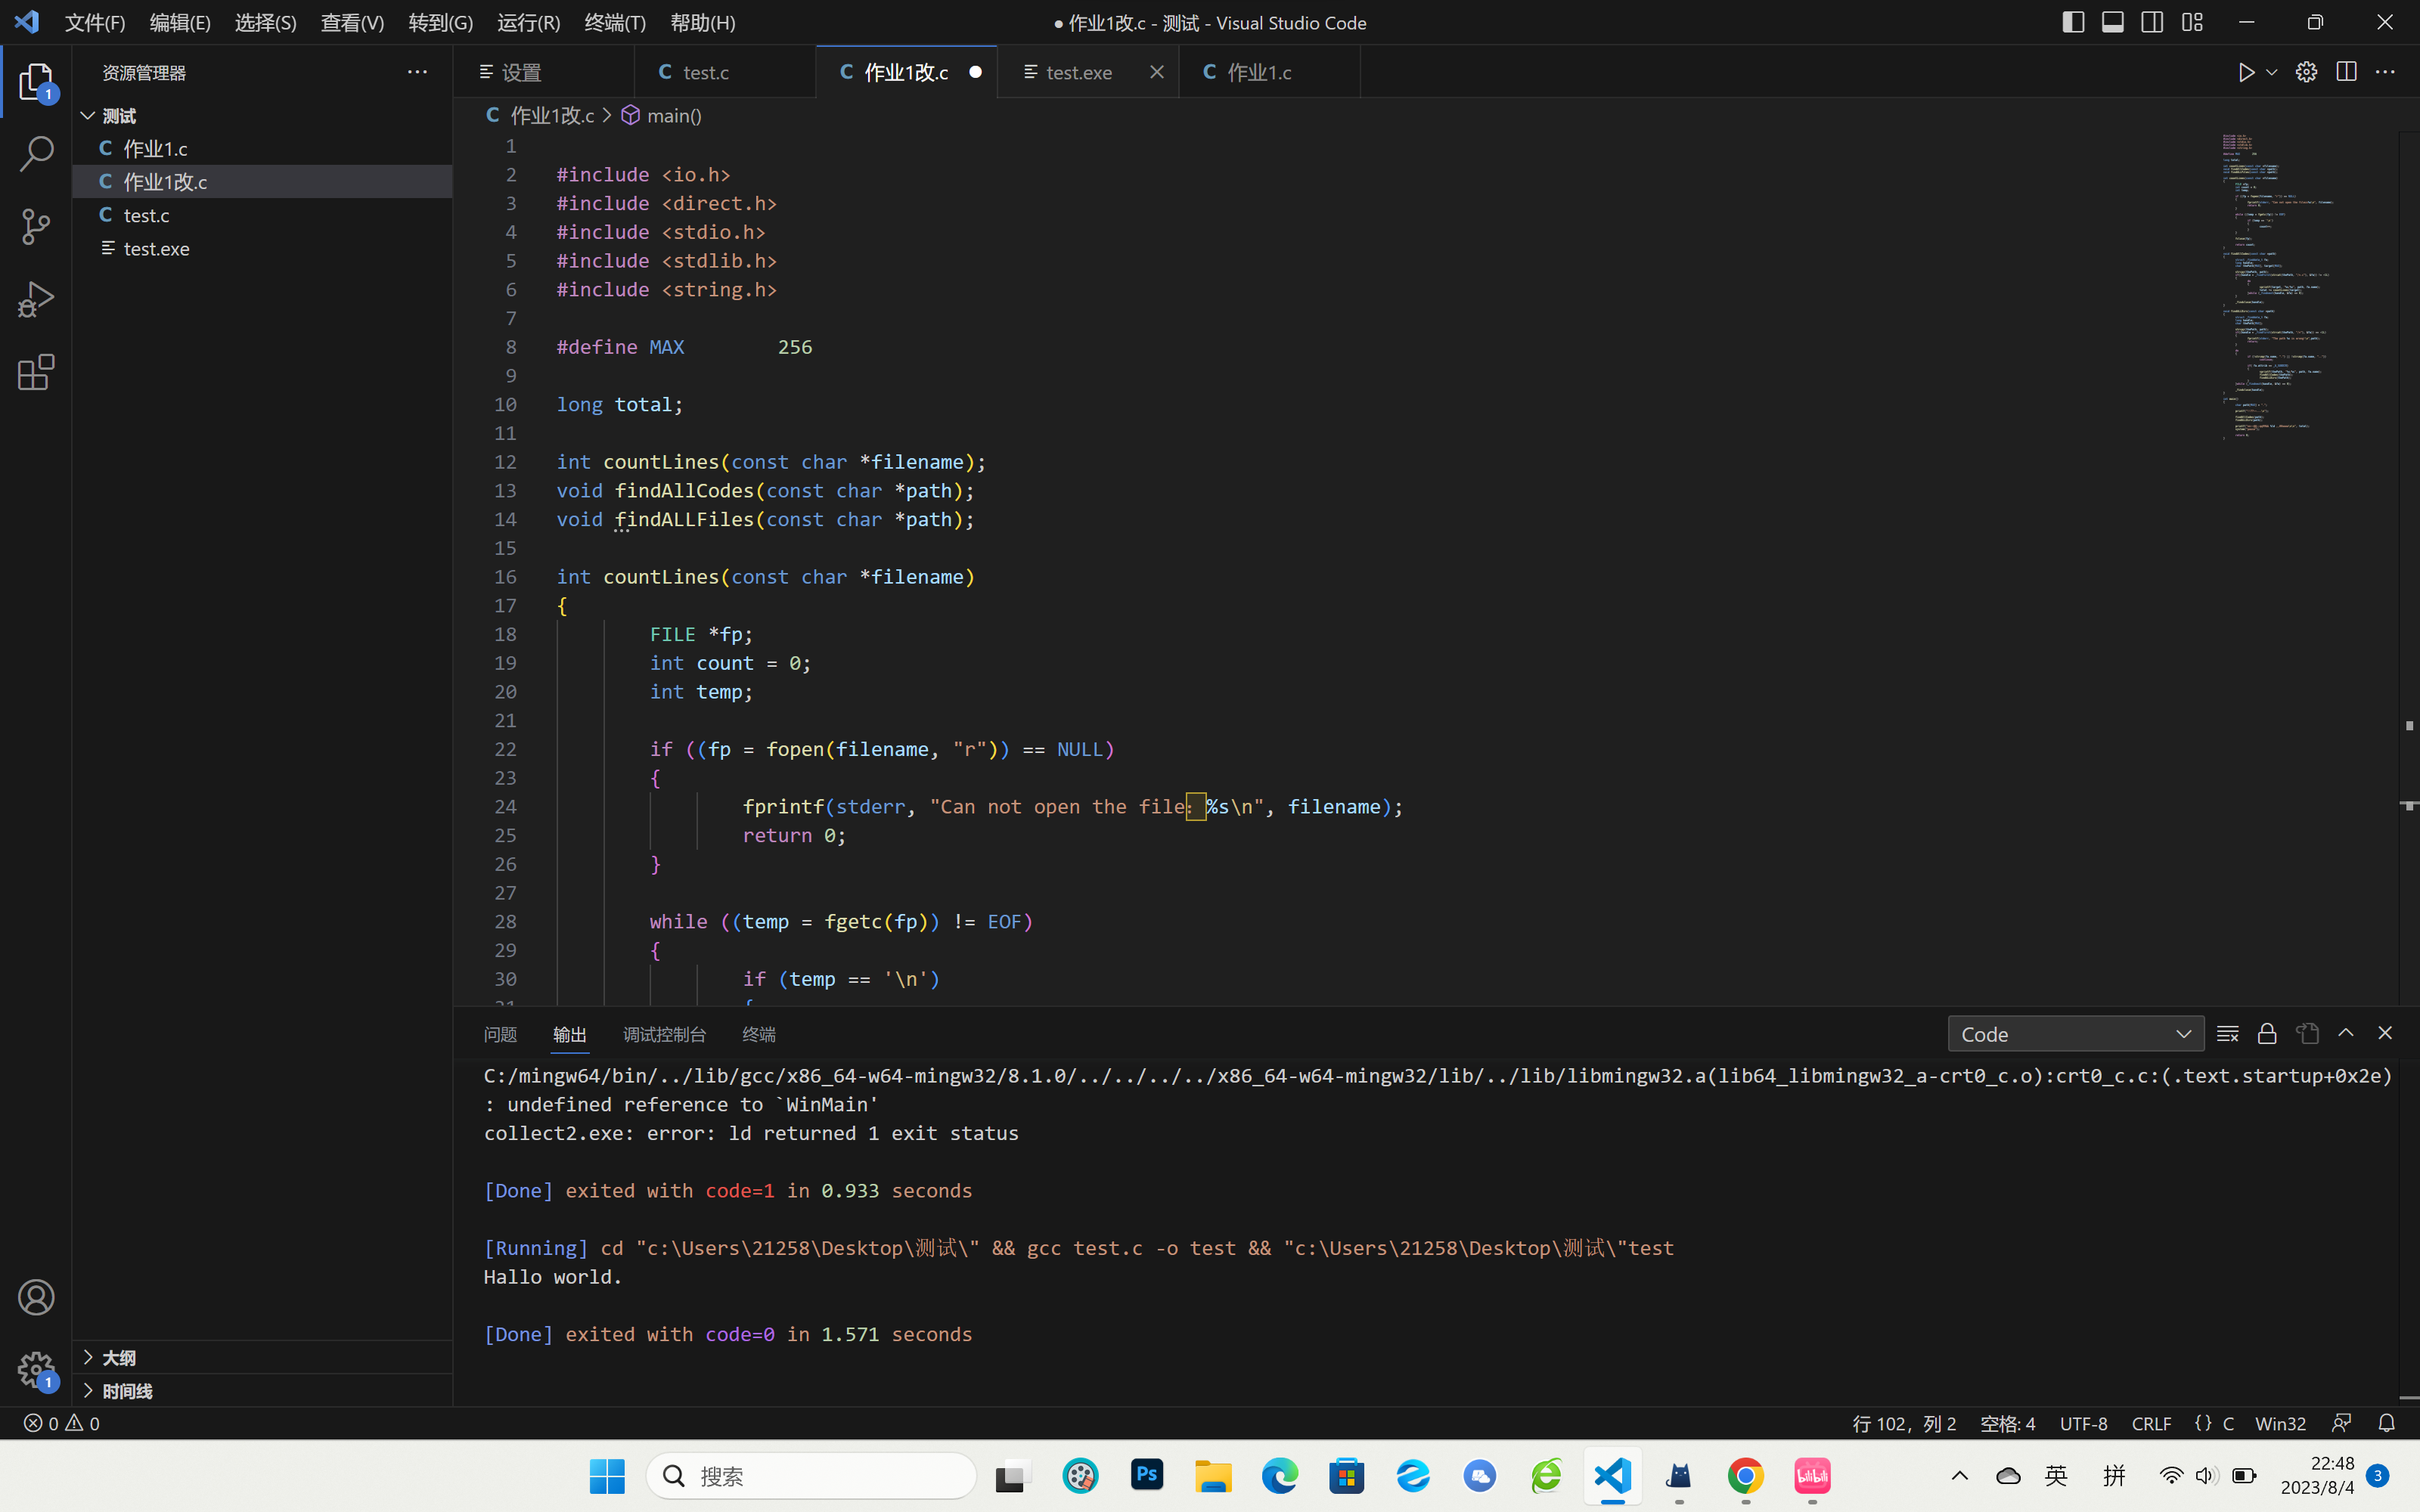
Task: Open run button dropdown arrow
Action: (2272, 72)
